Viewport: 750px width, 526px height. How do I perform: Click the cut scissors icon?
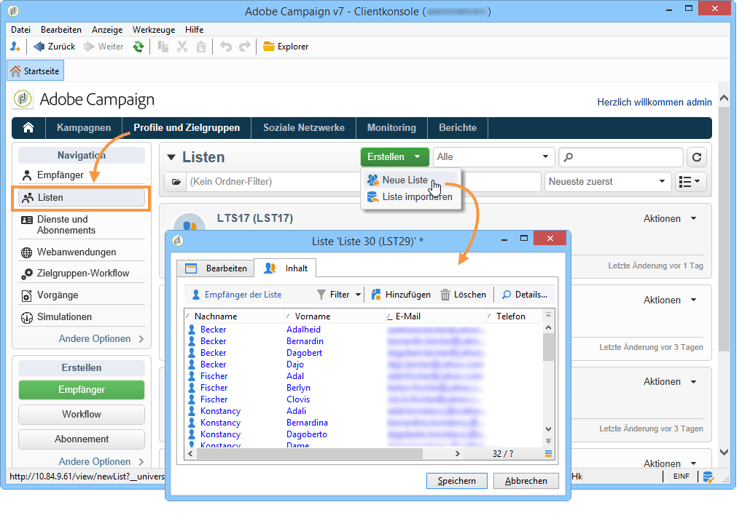(182, 46)
